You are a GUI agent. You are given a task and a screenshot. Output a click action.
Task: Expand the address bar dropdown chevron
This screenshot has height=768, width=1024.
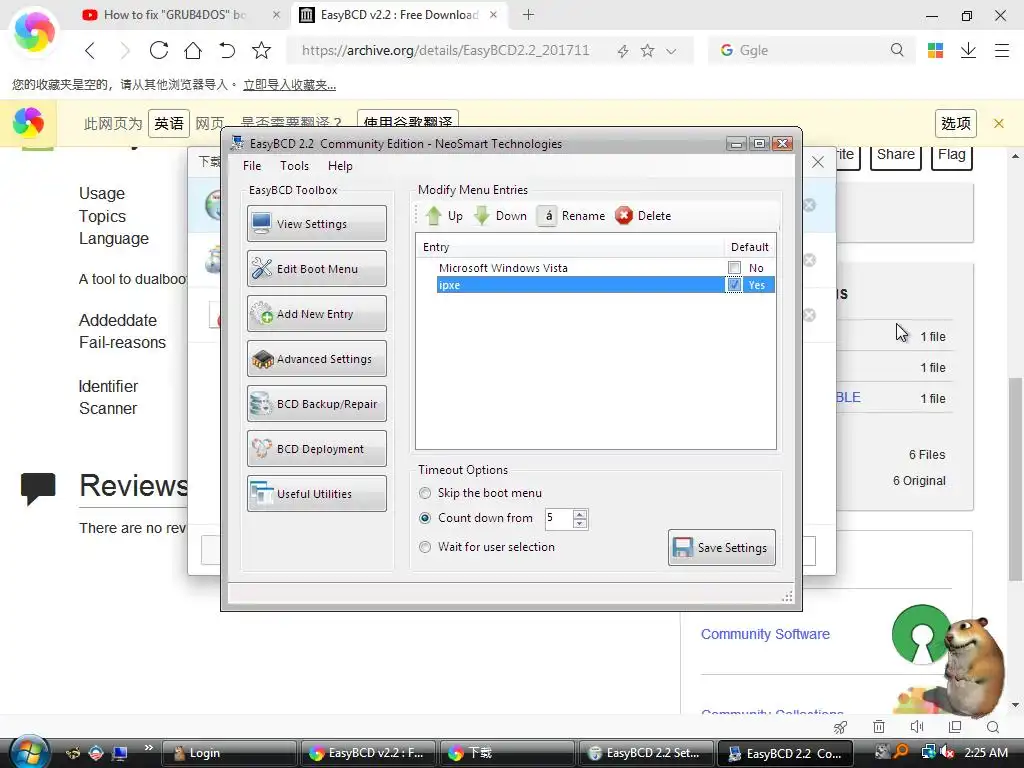[x=671, y=51]
